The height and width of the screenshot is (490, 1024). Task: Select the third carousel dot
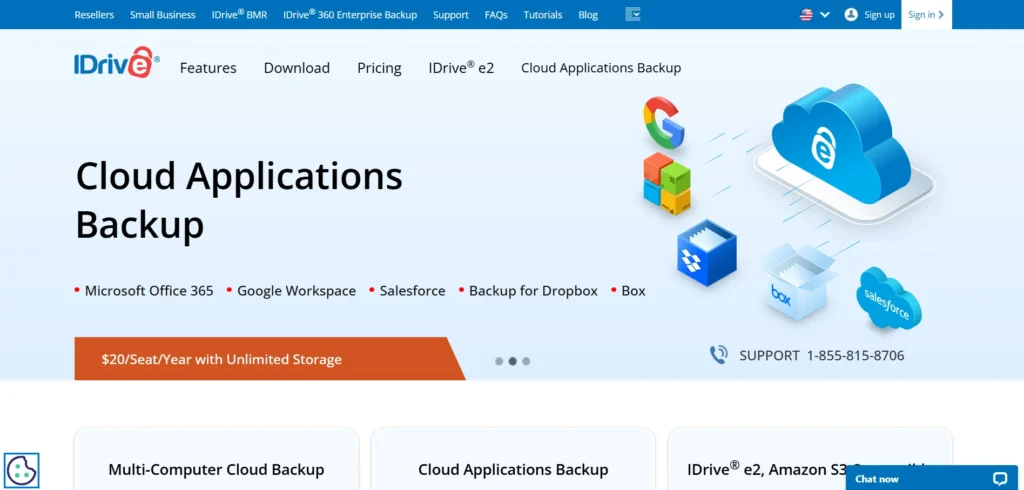click(526, 361)
